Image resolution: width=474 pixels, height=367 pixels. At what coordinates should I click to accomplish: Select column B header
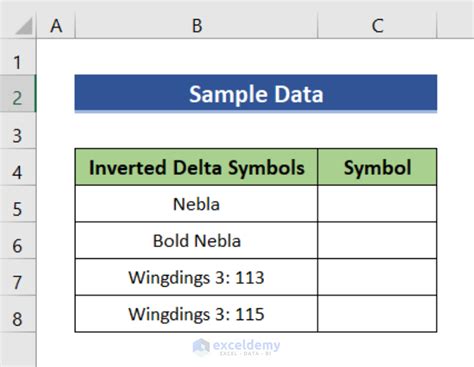(x=197, y=26)
